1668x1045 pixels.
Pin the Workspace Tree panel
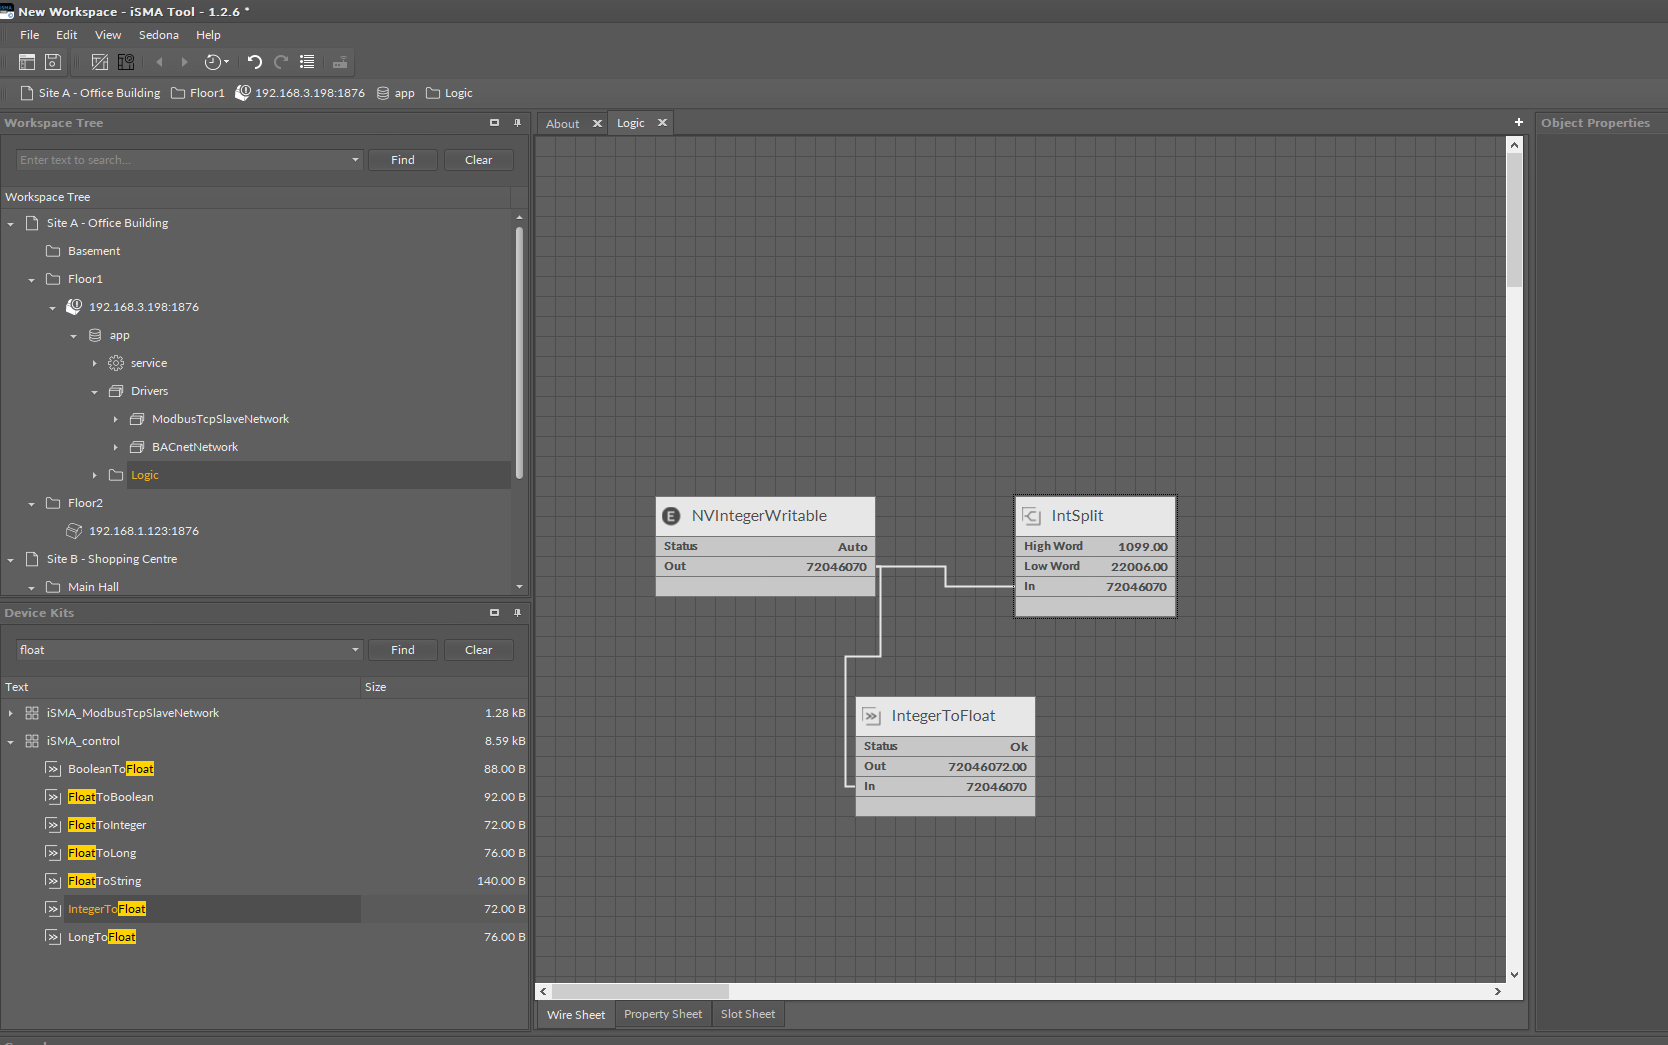pyautogui.click(x=517, y=122)
